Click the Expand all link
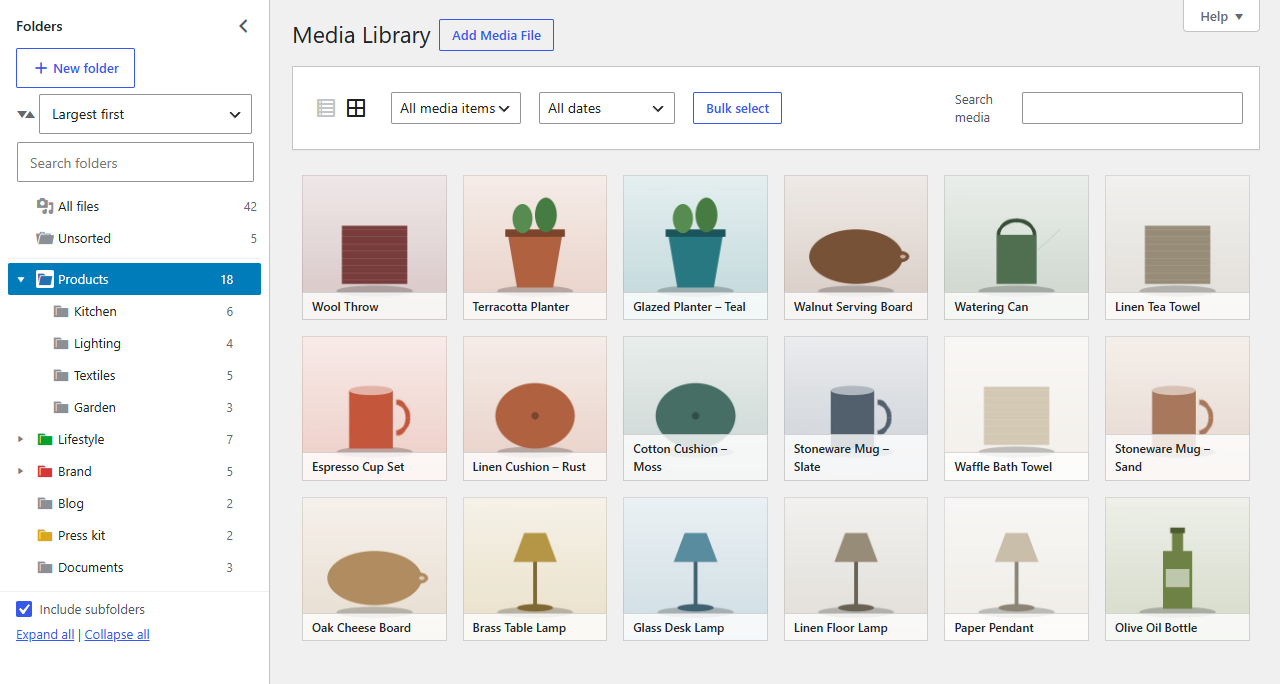This screenshot has height=684, width=1280. click(45, 634)
